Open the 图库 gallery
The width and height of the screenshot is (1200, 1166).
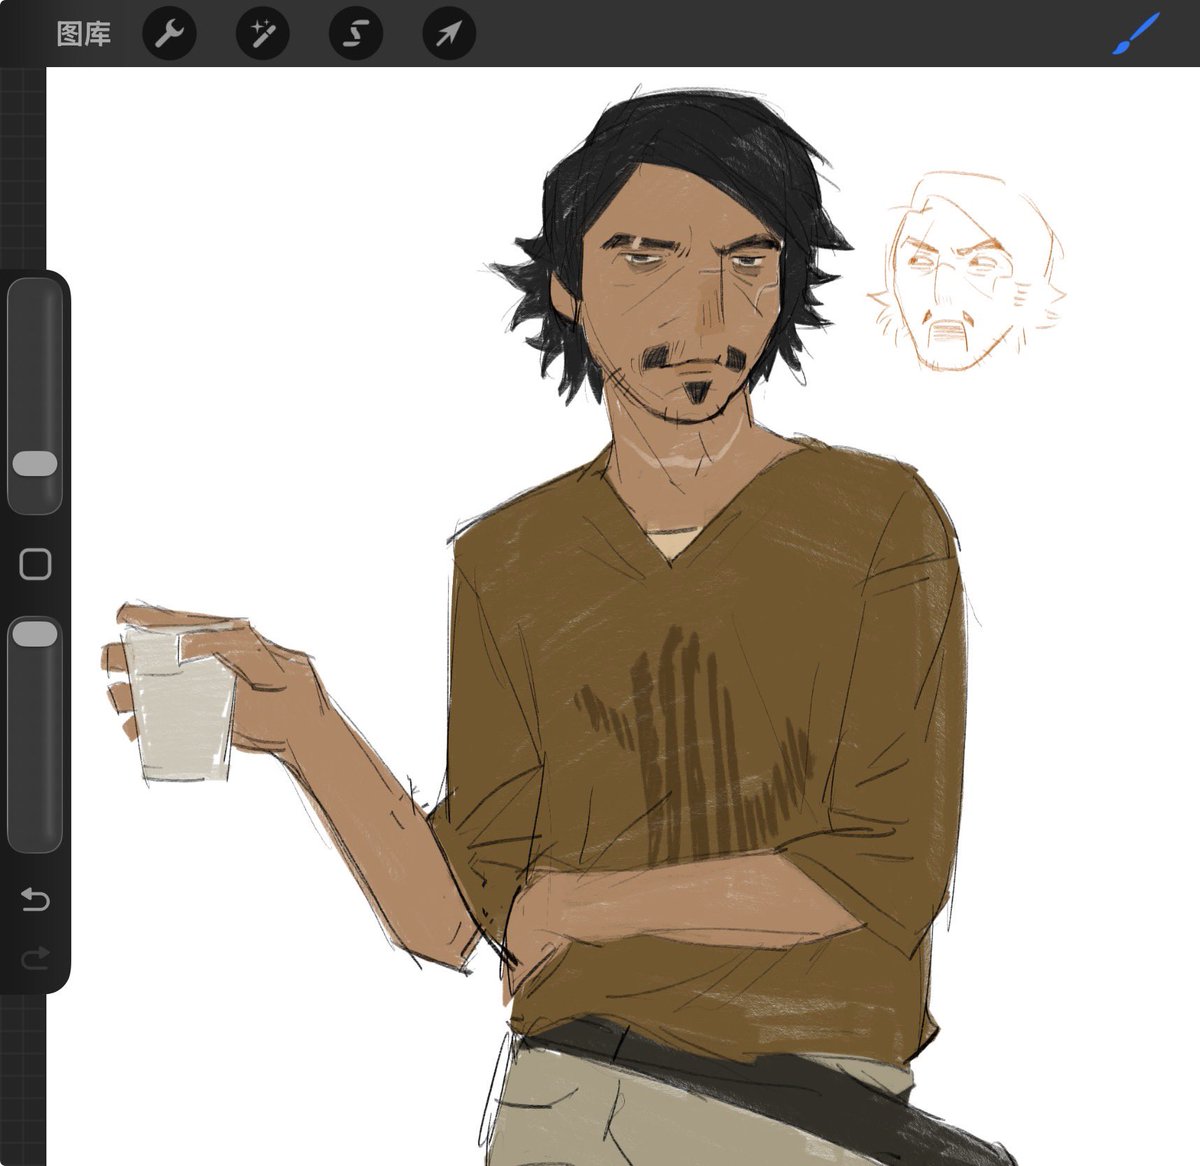[83, 35]
